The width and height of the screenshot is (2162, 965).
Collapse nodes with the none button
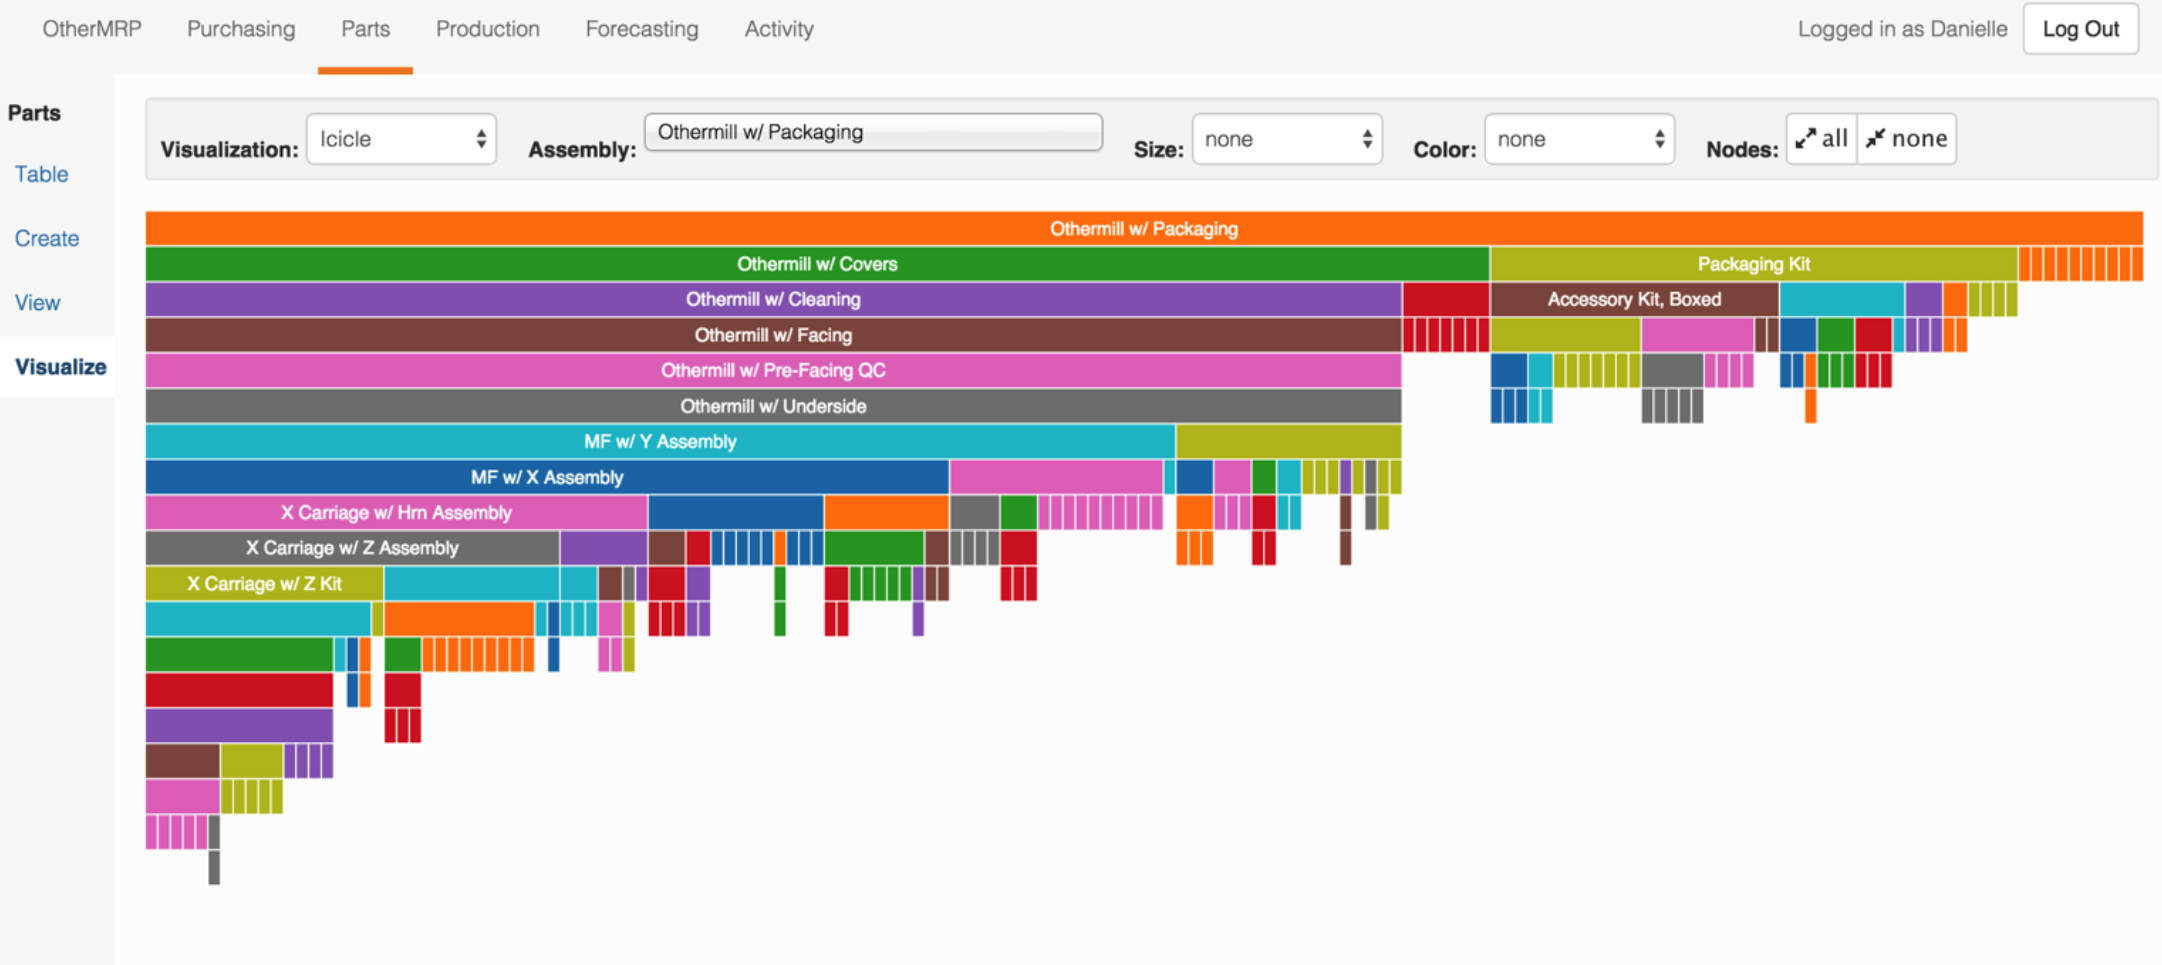tap(1907, 139)
